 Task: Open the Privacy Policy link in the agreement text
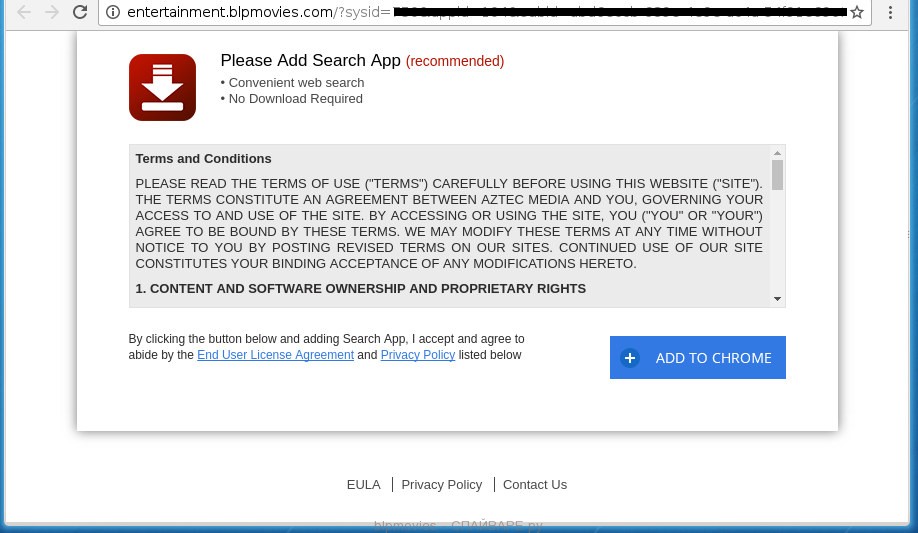[417, 355]
